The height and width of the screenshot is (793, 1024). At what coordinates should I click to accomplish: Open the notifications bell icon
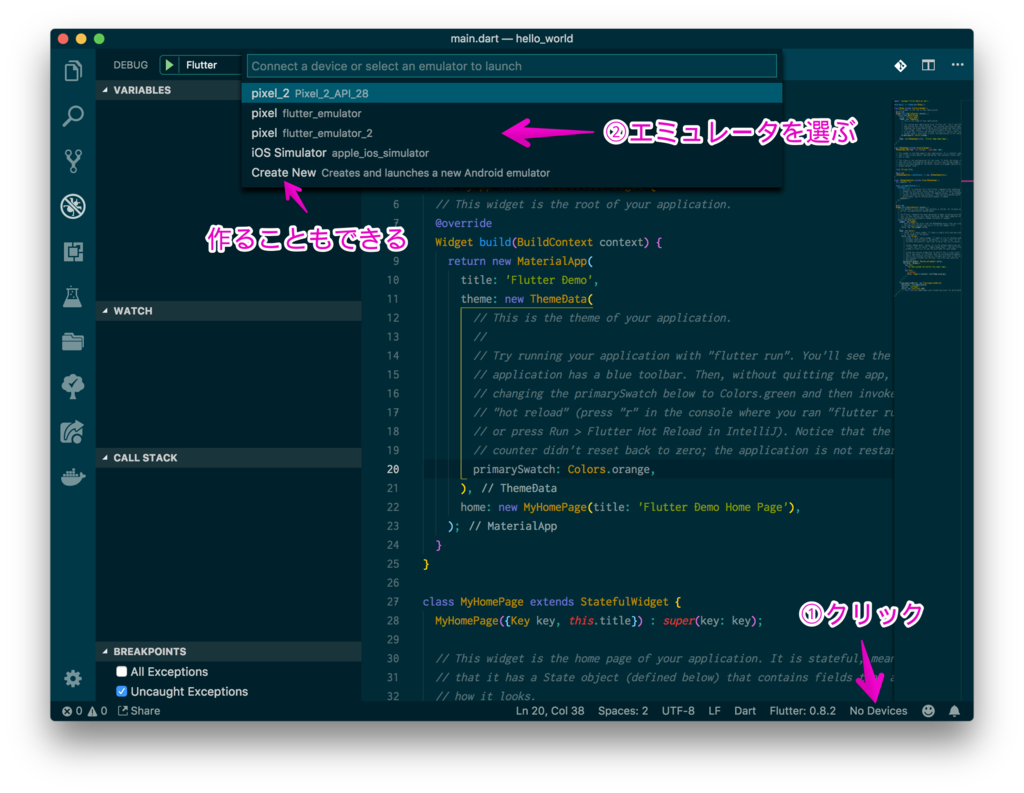click(954, 711)
